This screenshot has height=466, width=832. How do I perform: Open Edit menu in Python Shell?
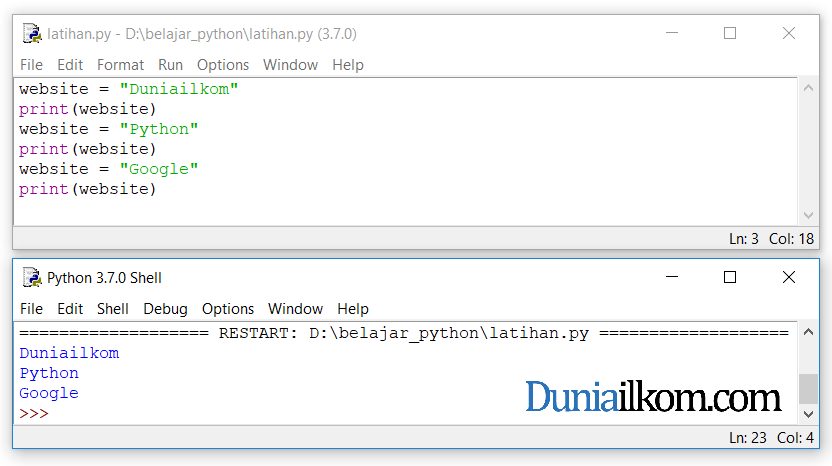(x=70, y=309)
